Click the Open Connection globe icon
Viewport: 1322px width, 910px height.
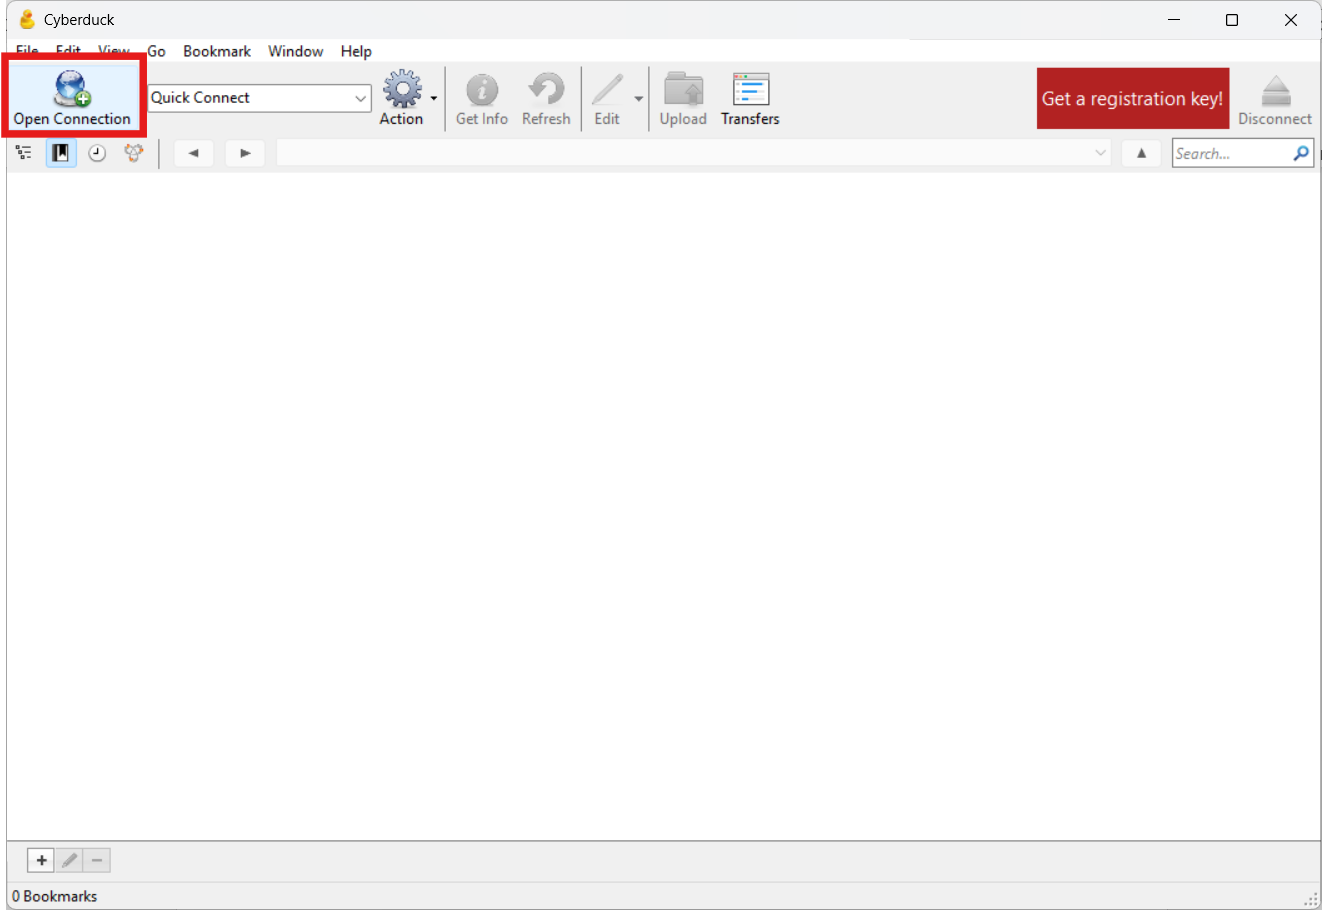[72, 90]
